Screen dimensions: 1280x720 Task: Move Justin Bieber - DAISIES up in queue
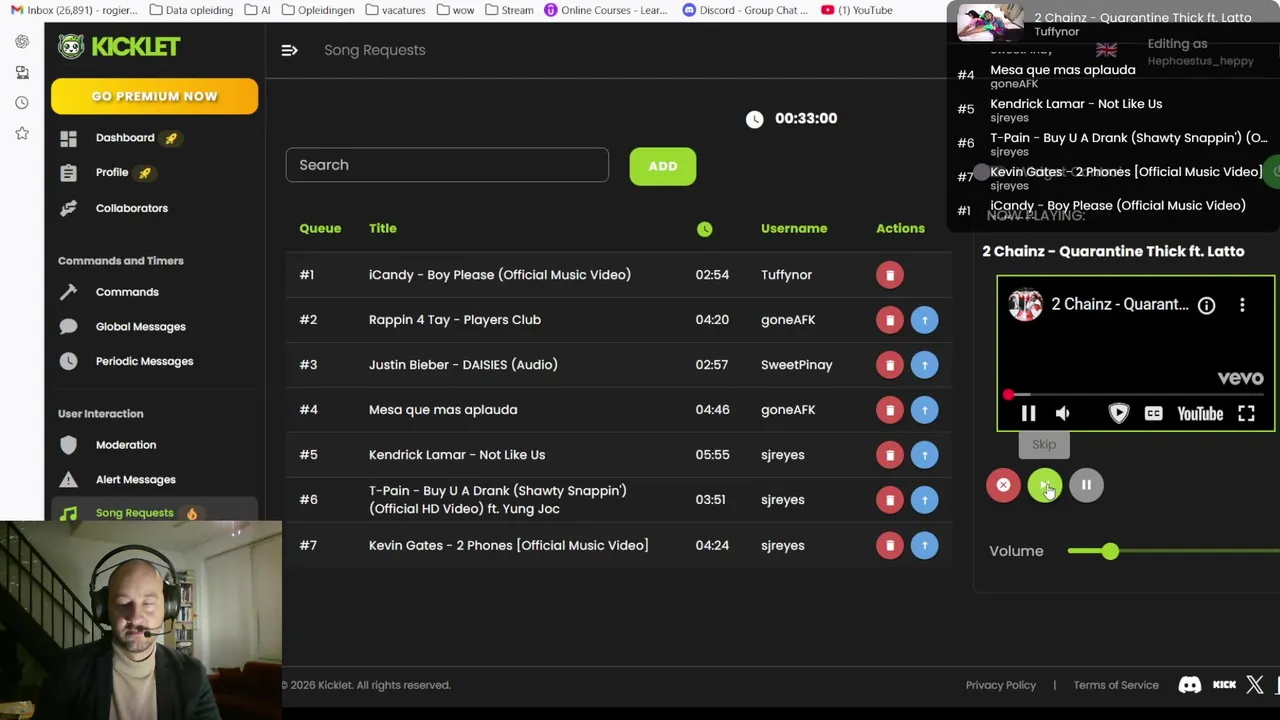pos(924,365)
